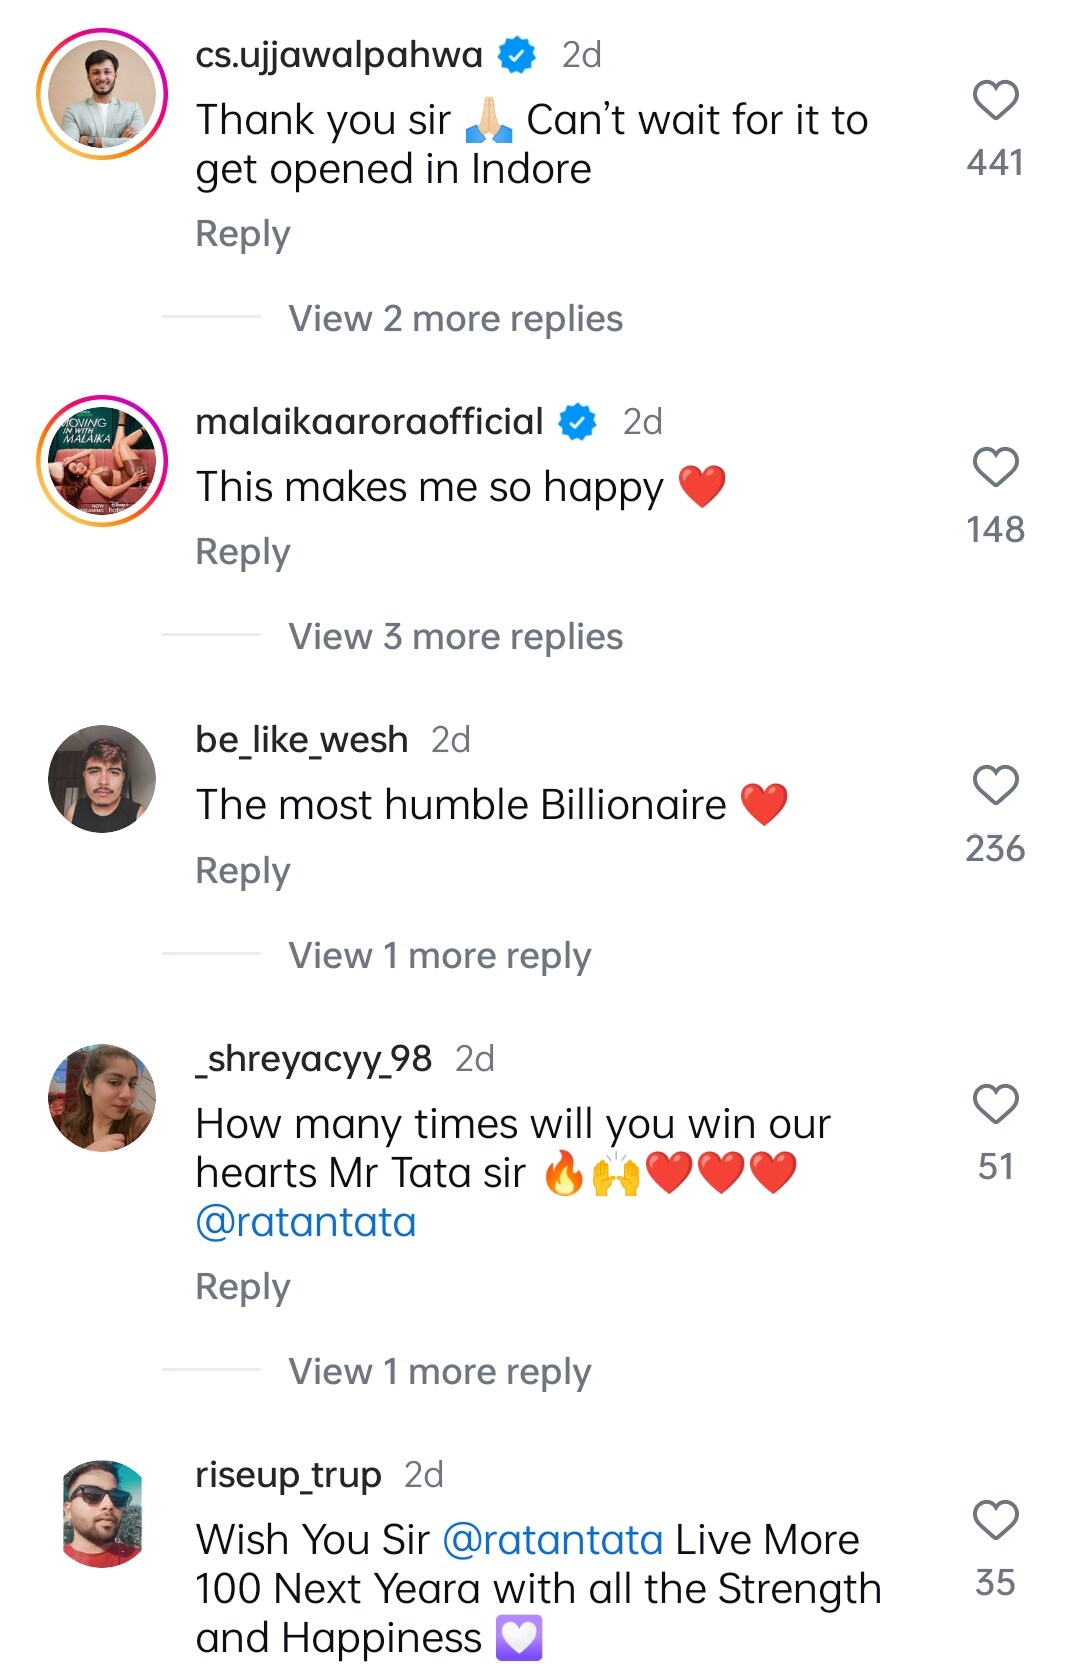Reply to be_like_wesh's comment

pyautogui.click(x=243, y=871)
